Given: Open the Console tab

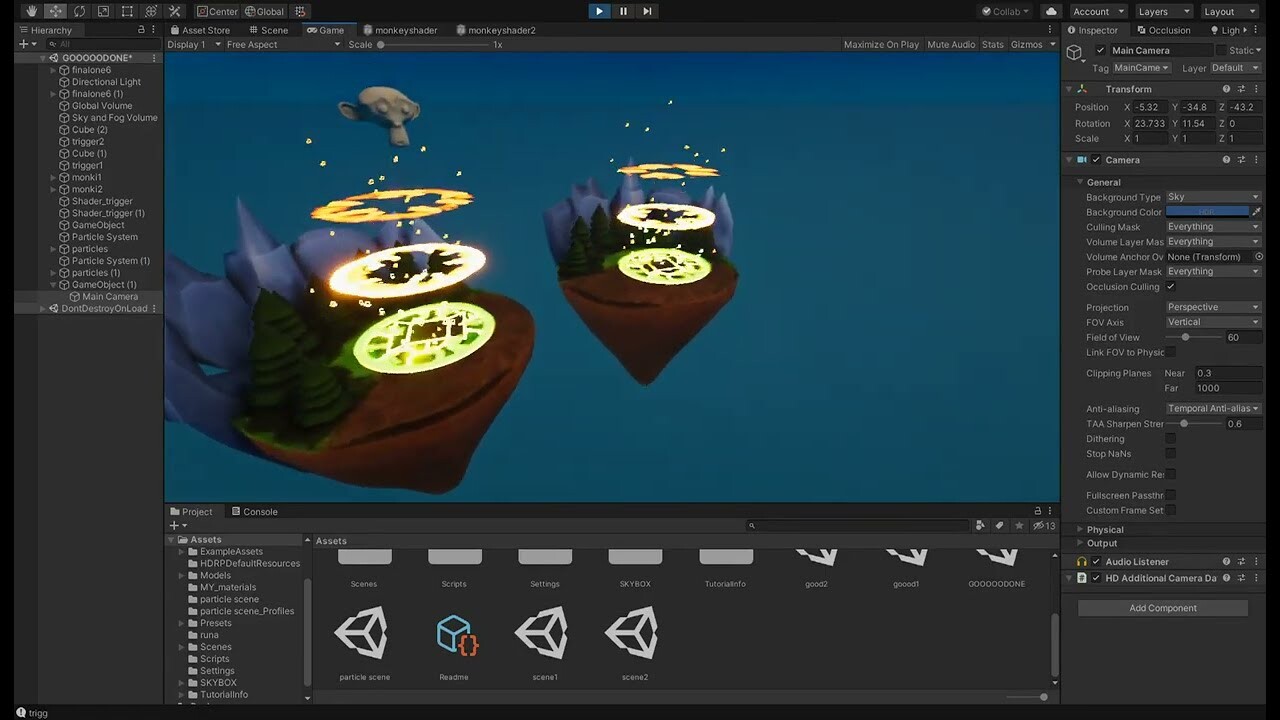Looking at the screenshot, I should click(x=260, y=511).
